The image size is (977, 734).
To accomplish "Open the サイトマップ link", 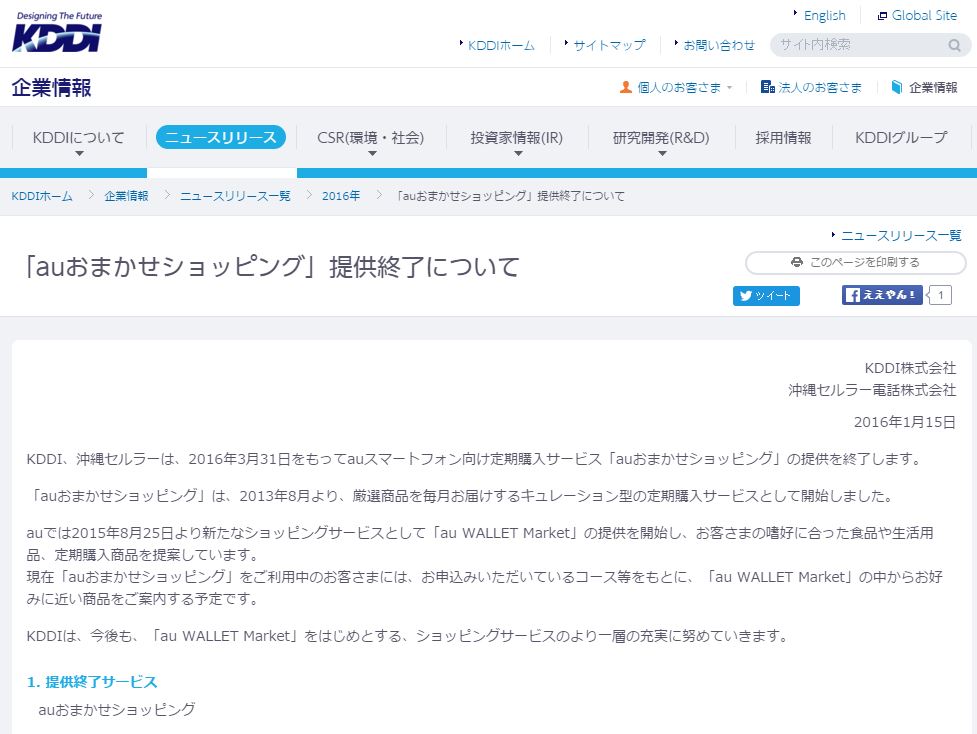I will (609, 45).
